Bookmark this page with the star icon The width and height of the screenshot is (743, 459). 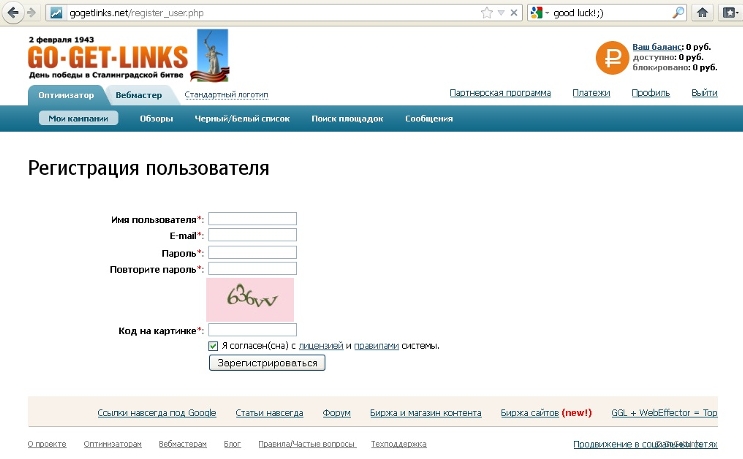click(x=486, y=13)
